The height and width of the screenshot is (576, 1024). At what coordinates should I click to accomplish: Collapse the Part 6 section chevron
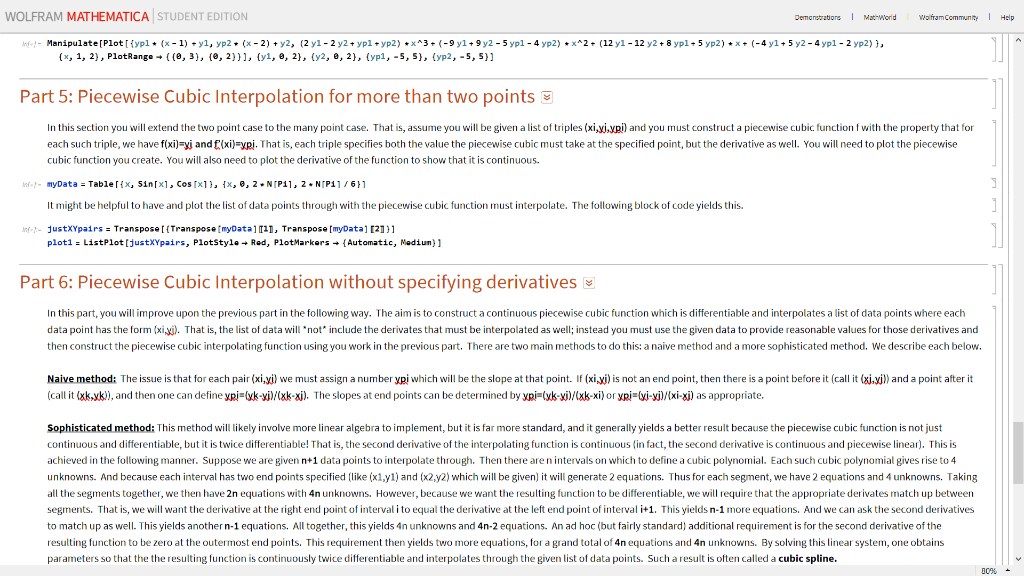[x=590, y=282]
